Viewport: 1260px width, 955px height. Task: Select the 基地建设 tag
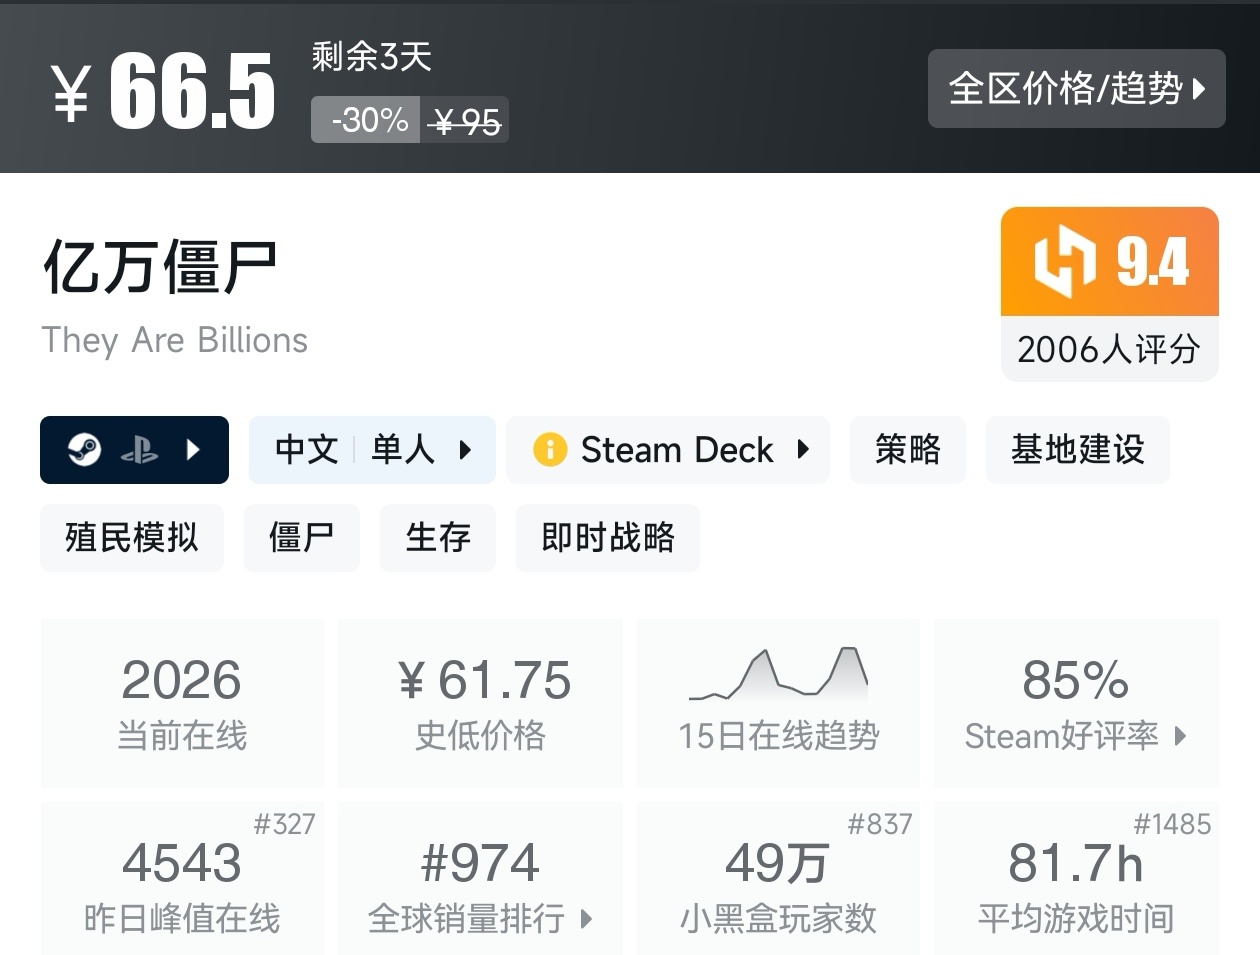click(1077, 450)
